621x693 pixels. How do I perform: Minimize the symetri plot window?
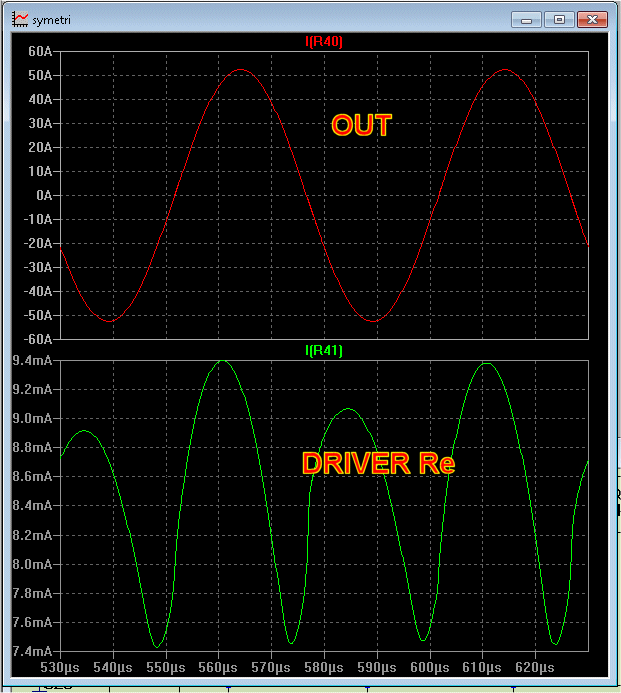(526, 20)
